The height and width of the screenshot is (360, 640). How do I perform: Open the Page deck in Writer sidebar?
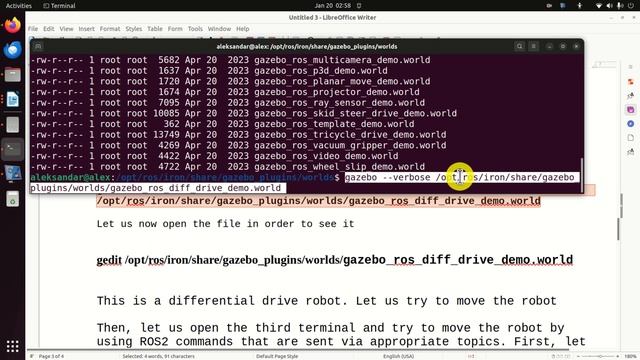(631, 138)
